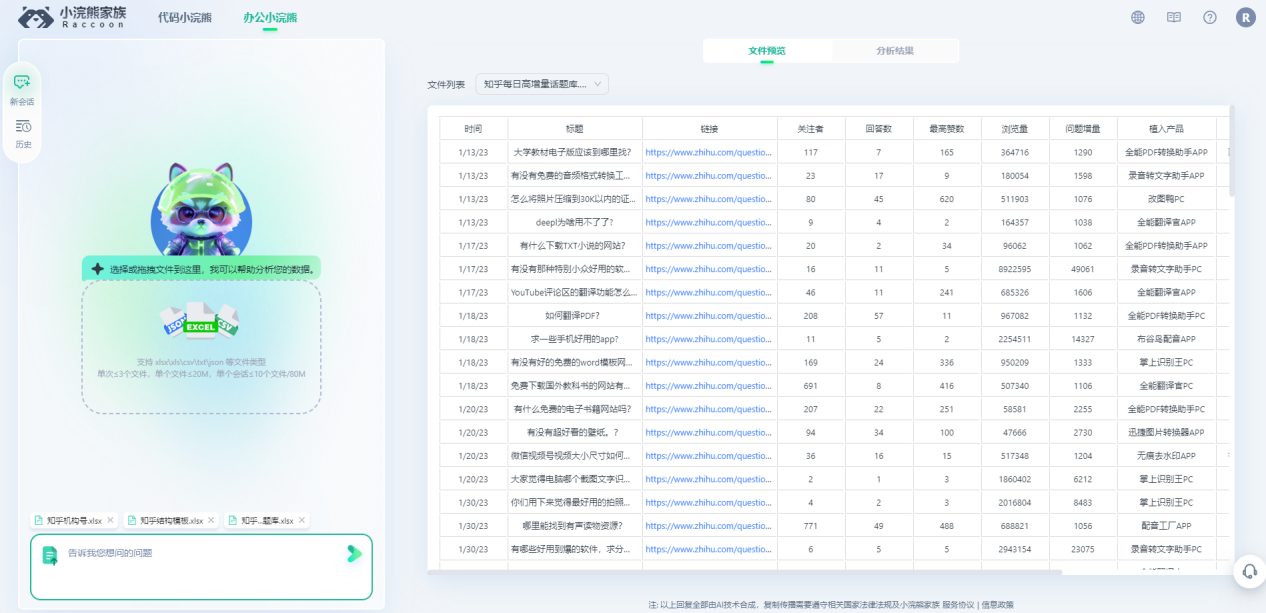Screen dimensions: 1266x613
Task: Select cell 无痕去水印APP
Action: [x=1166, y=455]
